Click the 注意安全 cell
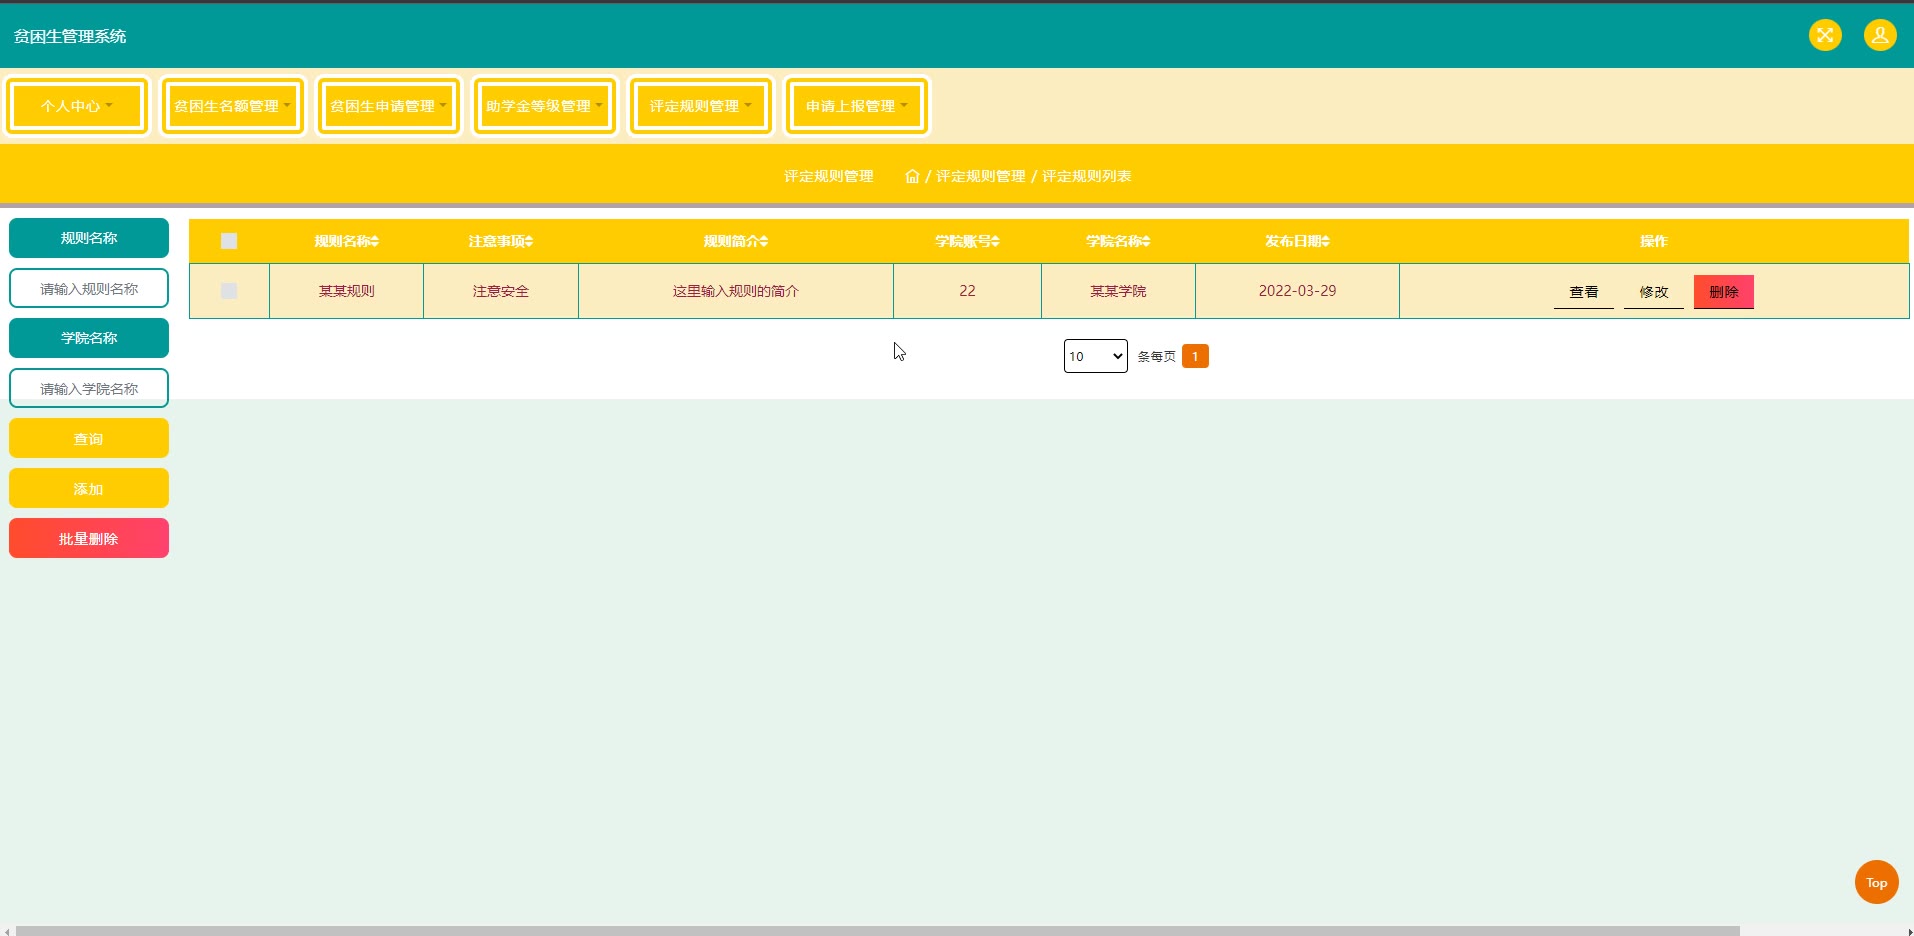The height and width of the screenshot is (936, 1914). (x=501, y=291)
